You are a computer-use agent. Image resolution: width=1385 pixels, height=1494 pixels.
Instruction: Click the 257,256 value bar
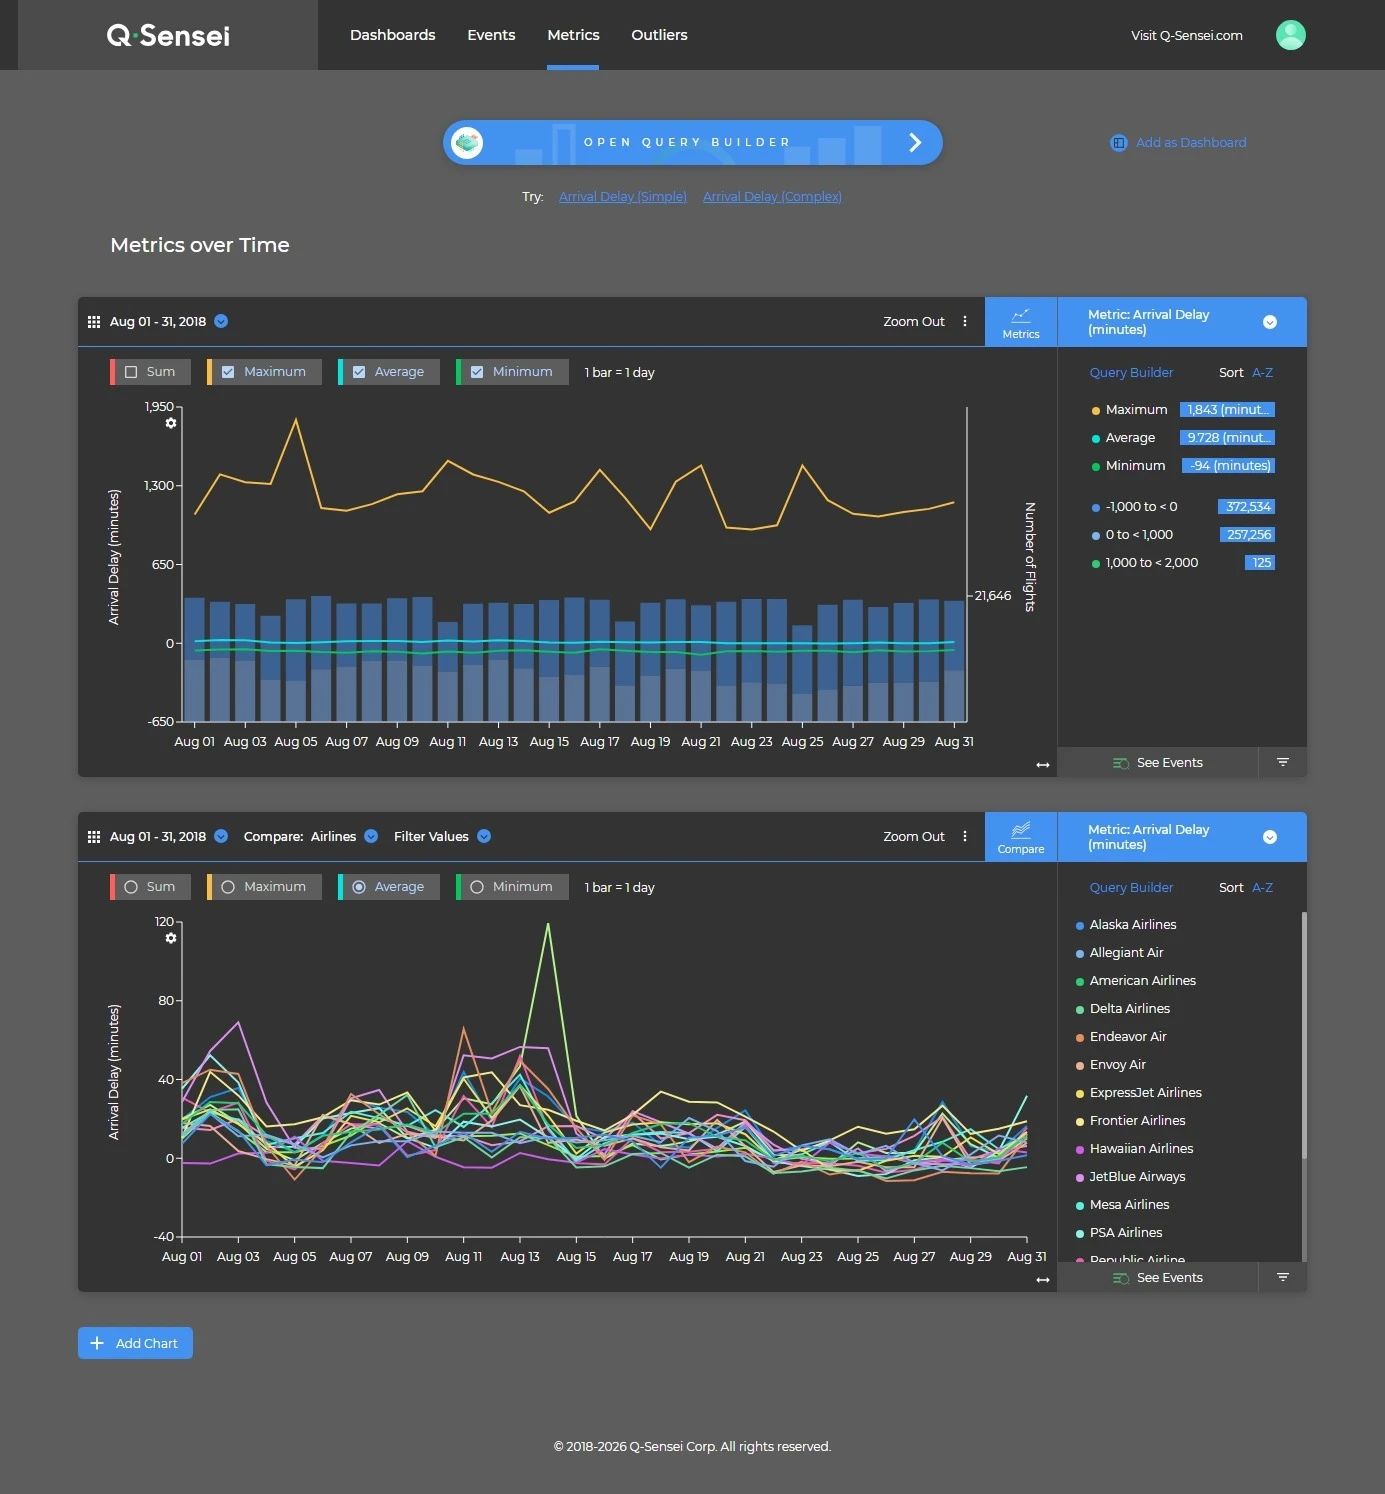click(1246, 535)
